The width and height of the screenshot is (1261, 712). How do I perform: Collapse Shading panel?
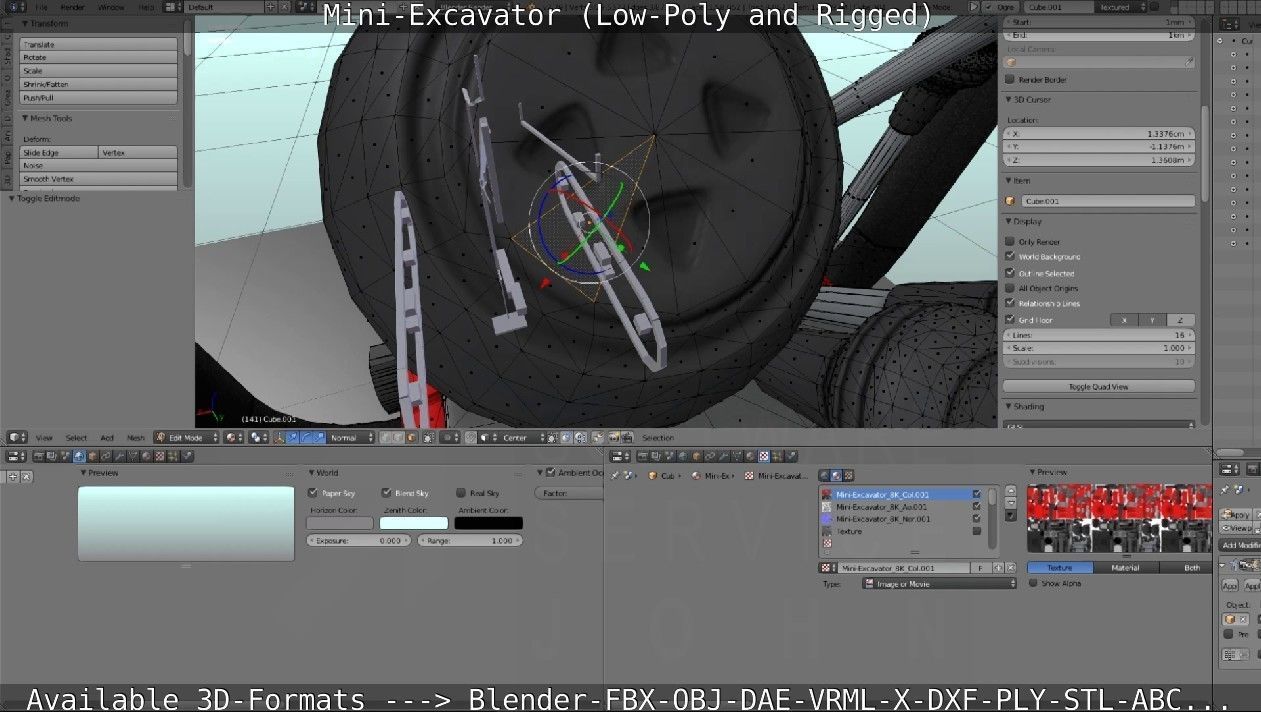pyautogui.click(x=1009, y=406)
